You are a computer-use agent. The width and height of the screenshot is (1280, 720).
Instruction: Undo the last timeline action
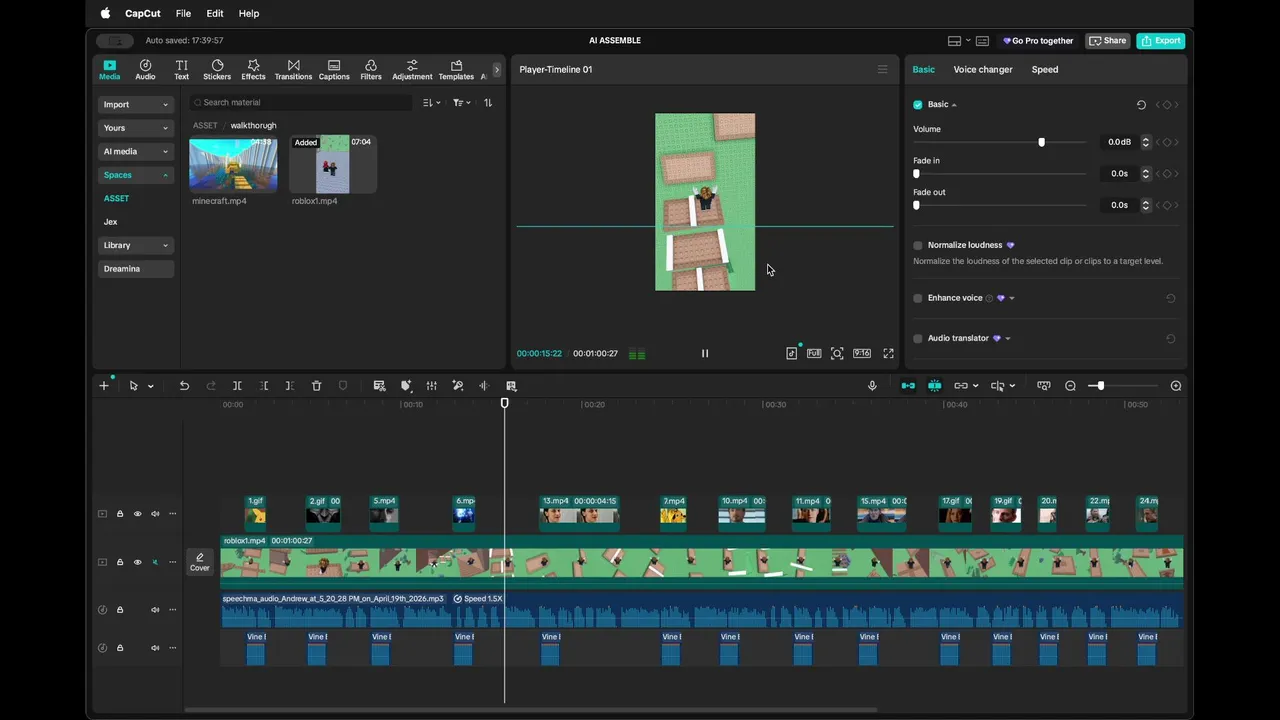coord(184,386)
